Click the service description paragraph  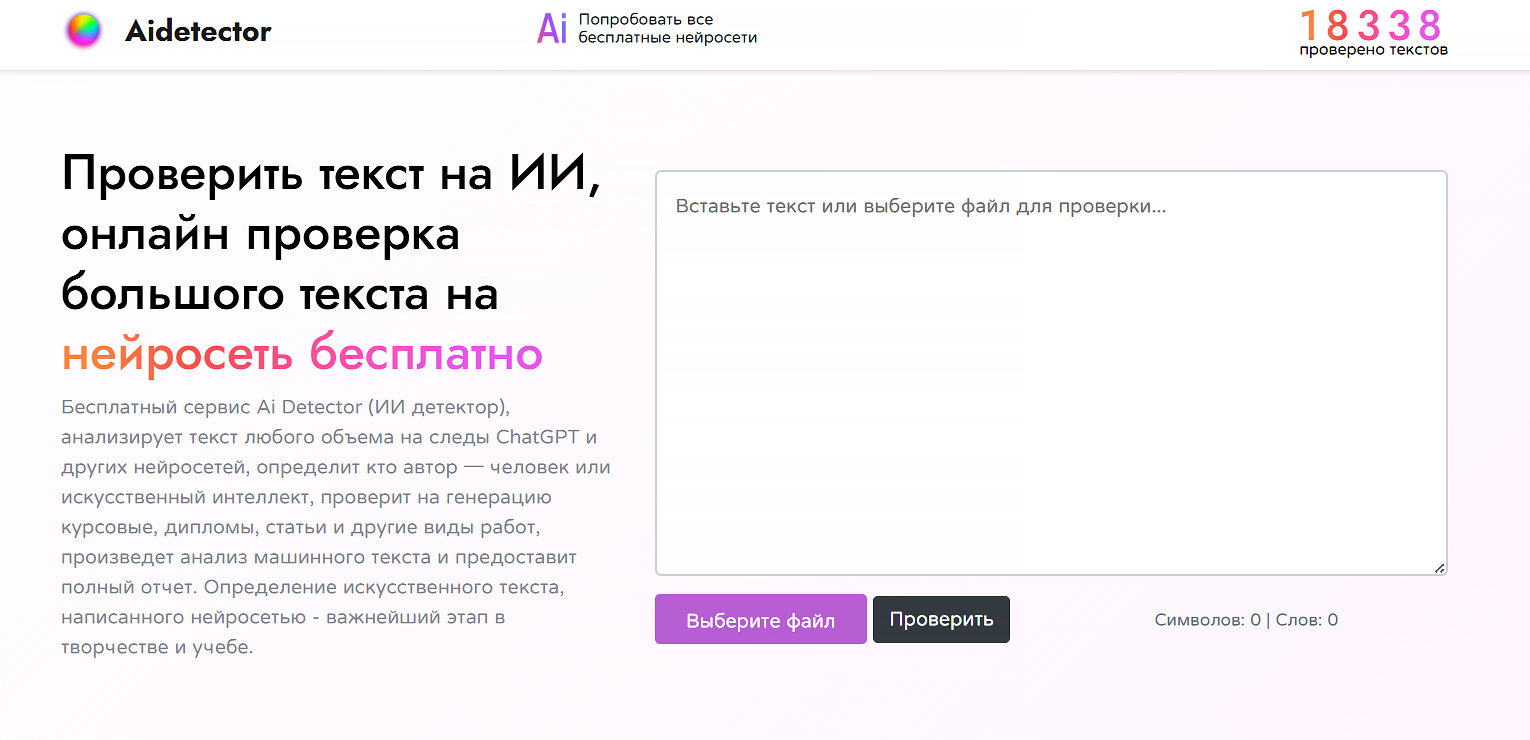click(335, 527)
